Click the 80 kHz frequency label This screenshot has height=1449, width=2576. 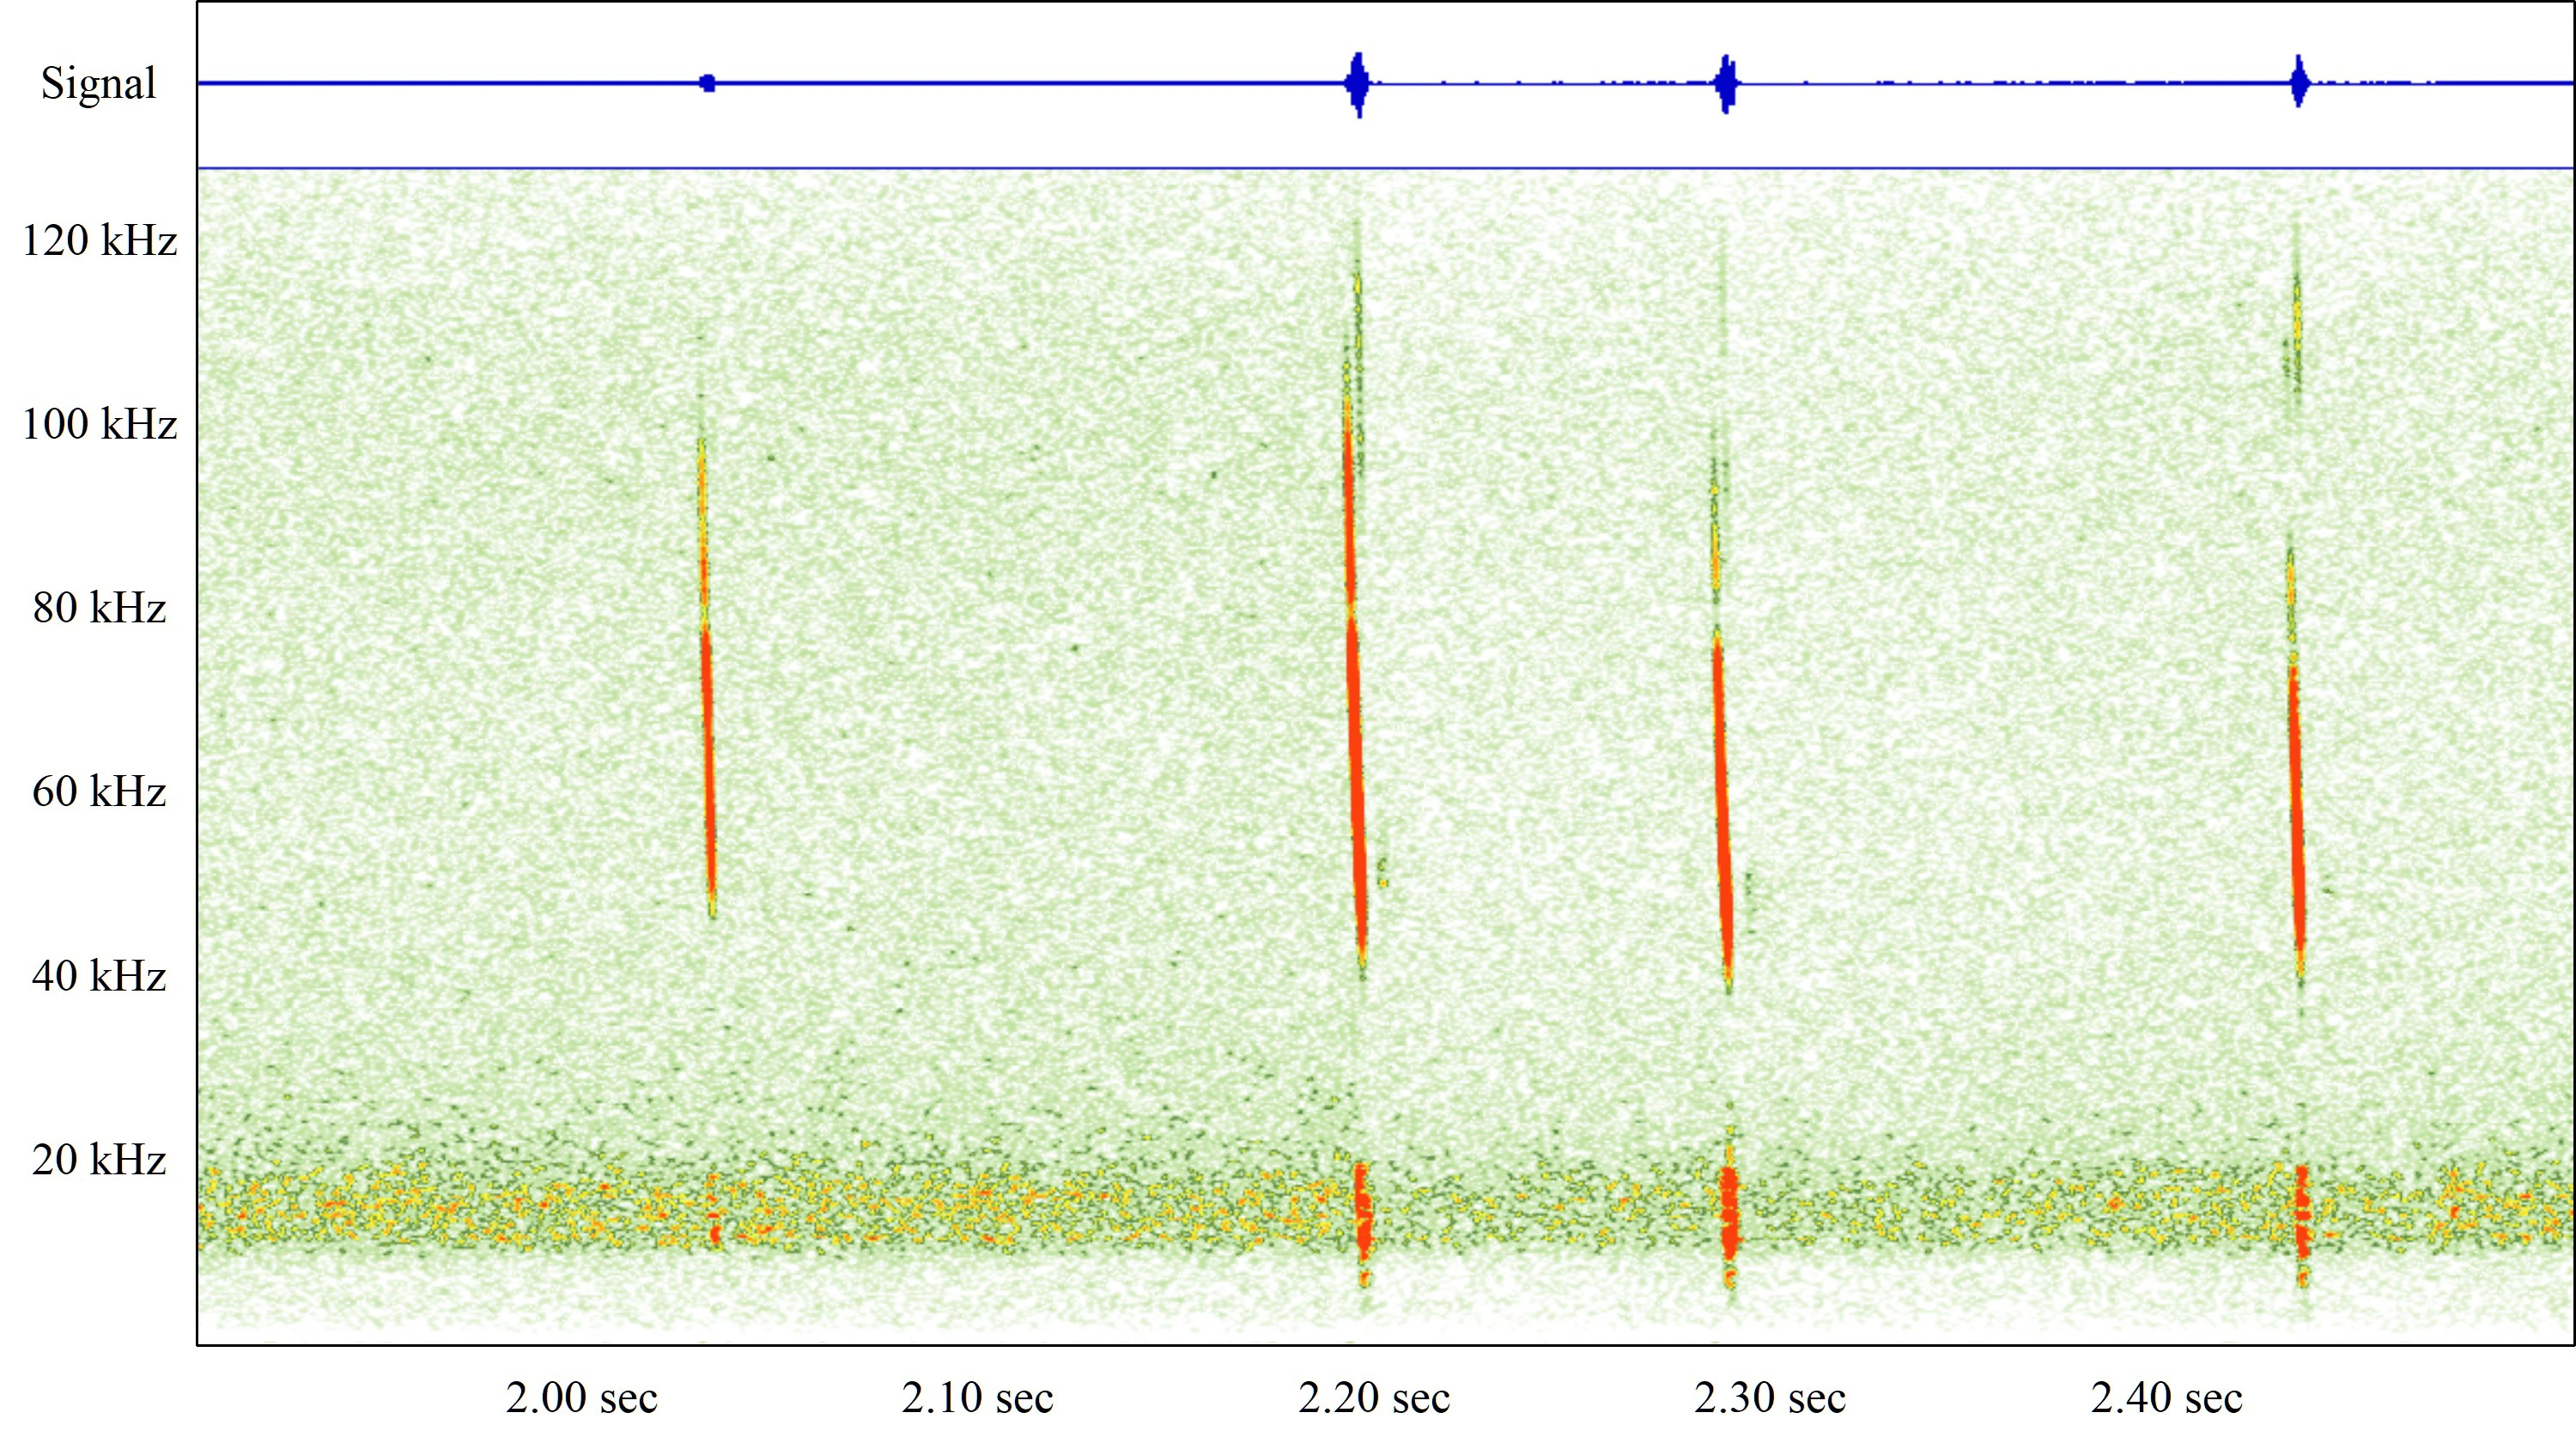(99, 607)
